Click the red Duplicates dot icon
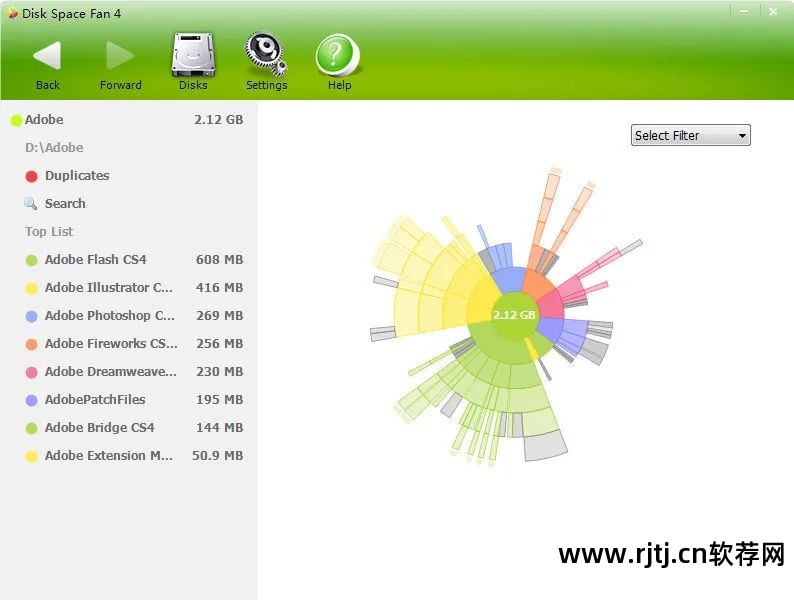 31,176
